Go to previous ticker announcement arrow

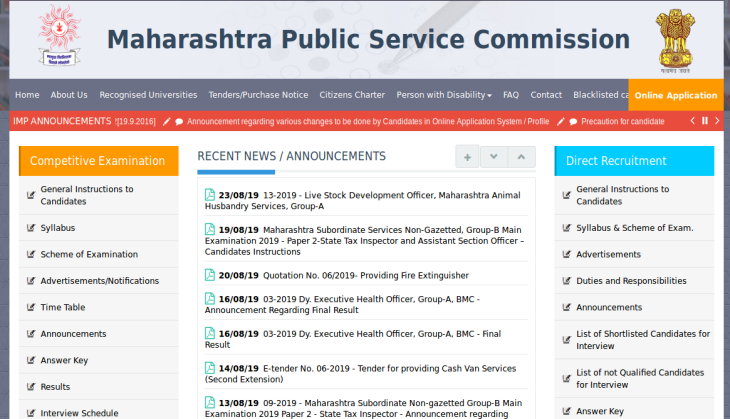click(x=693, y=121)
